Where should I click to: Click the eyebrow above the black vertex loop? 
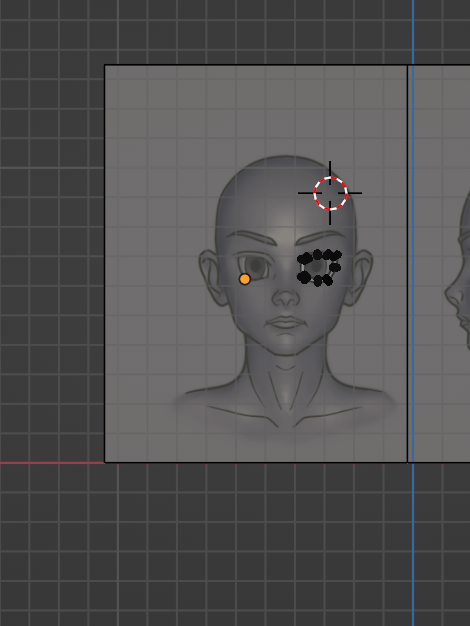pos(325,236)
